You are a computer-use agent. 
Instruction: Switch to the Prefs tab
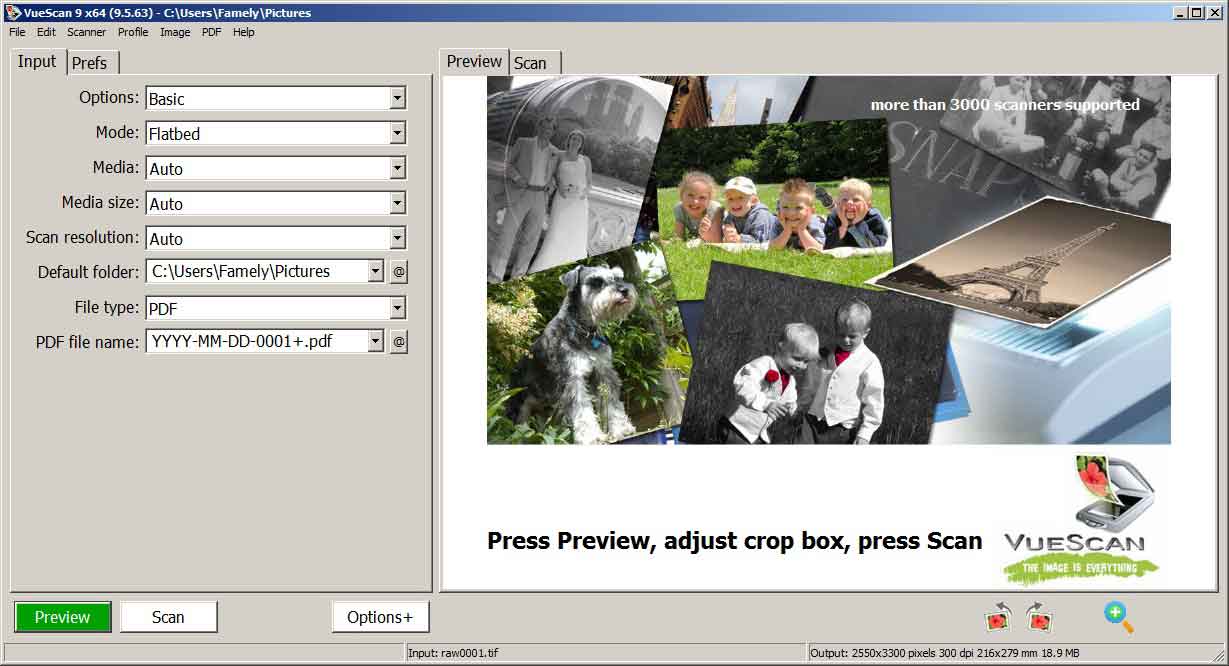tap(91, 62)
